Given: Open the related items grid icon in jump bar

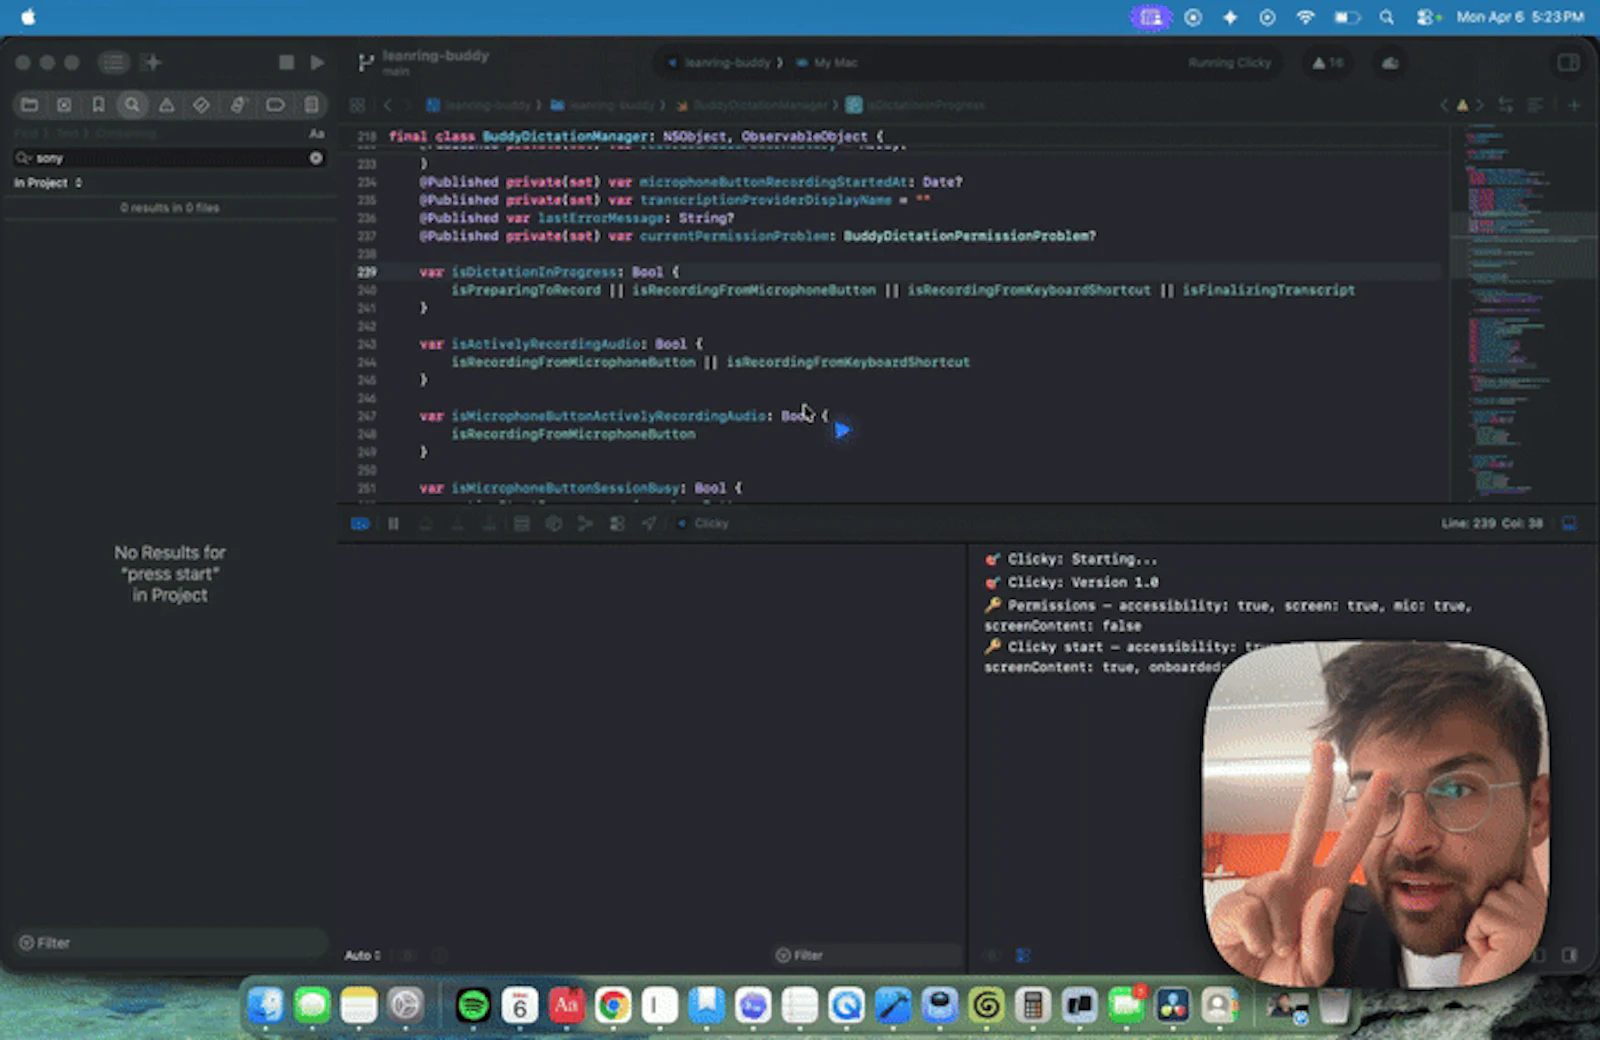Looking at the screenshot, I should (357, 105).
